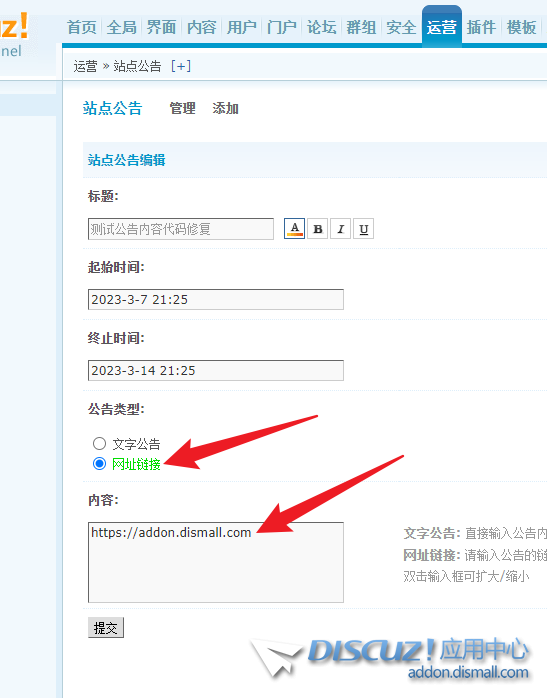Toggle bold formatting for the title

[318, 229]
